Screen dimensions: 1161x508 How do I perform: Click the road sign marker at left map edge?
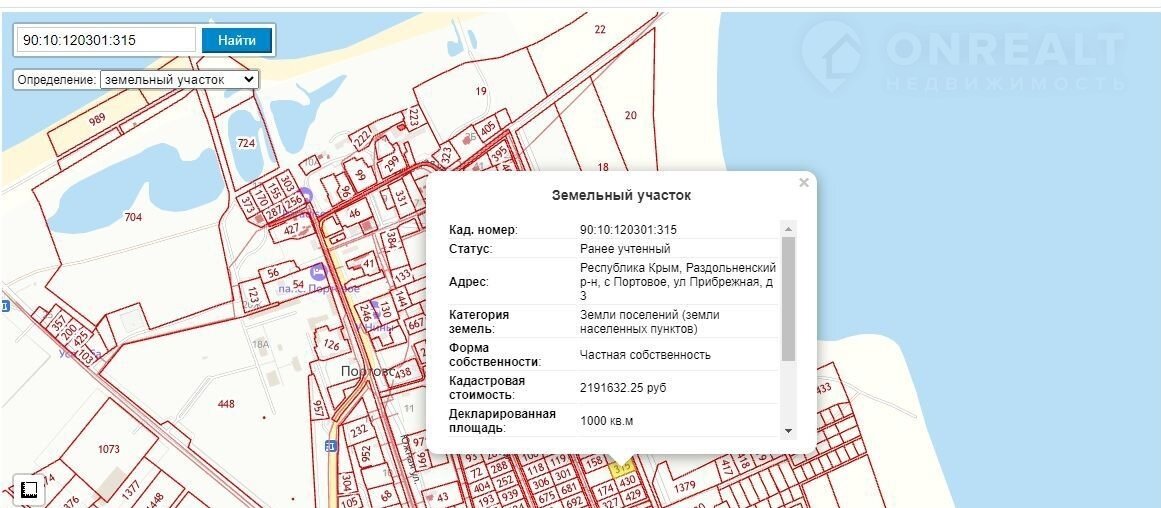point(4,306)
